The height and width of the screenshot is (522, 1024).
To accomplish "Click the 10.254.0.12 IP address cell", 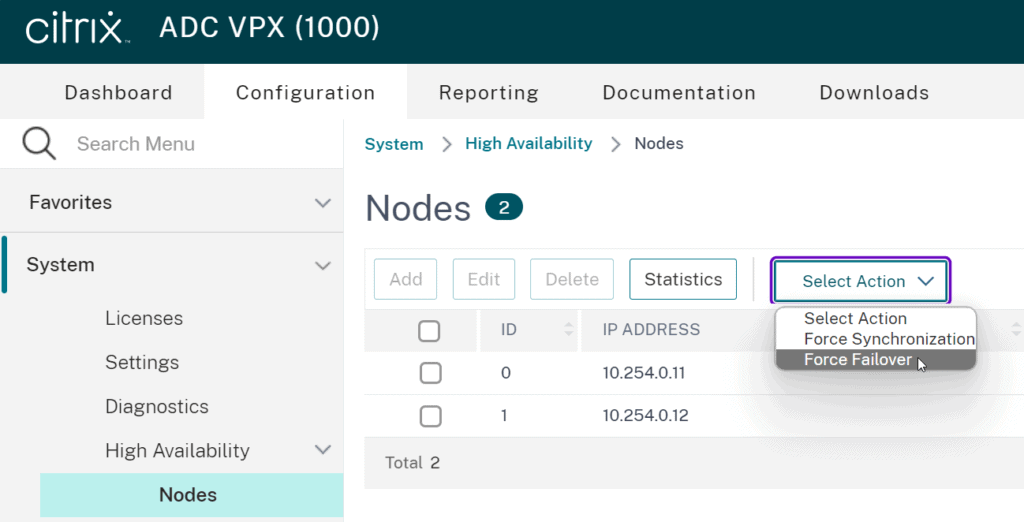I will tap(645, 416).
